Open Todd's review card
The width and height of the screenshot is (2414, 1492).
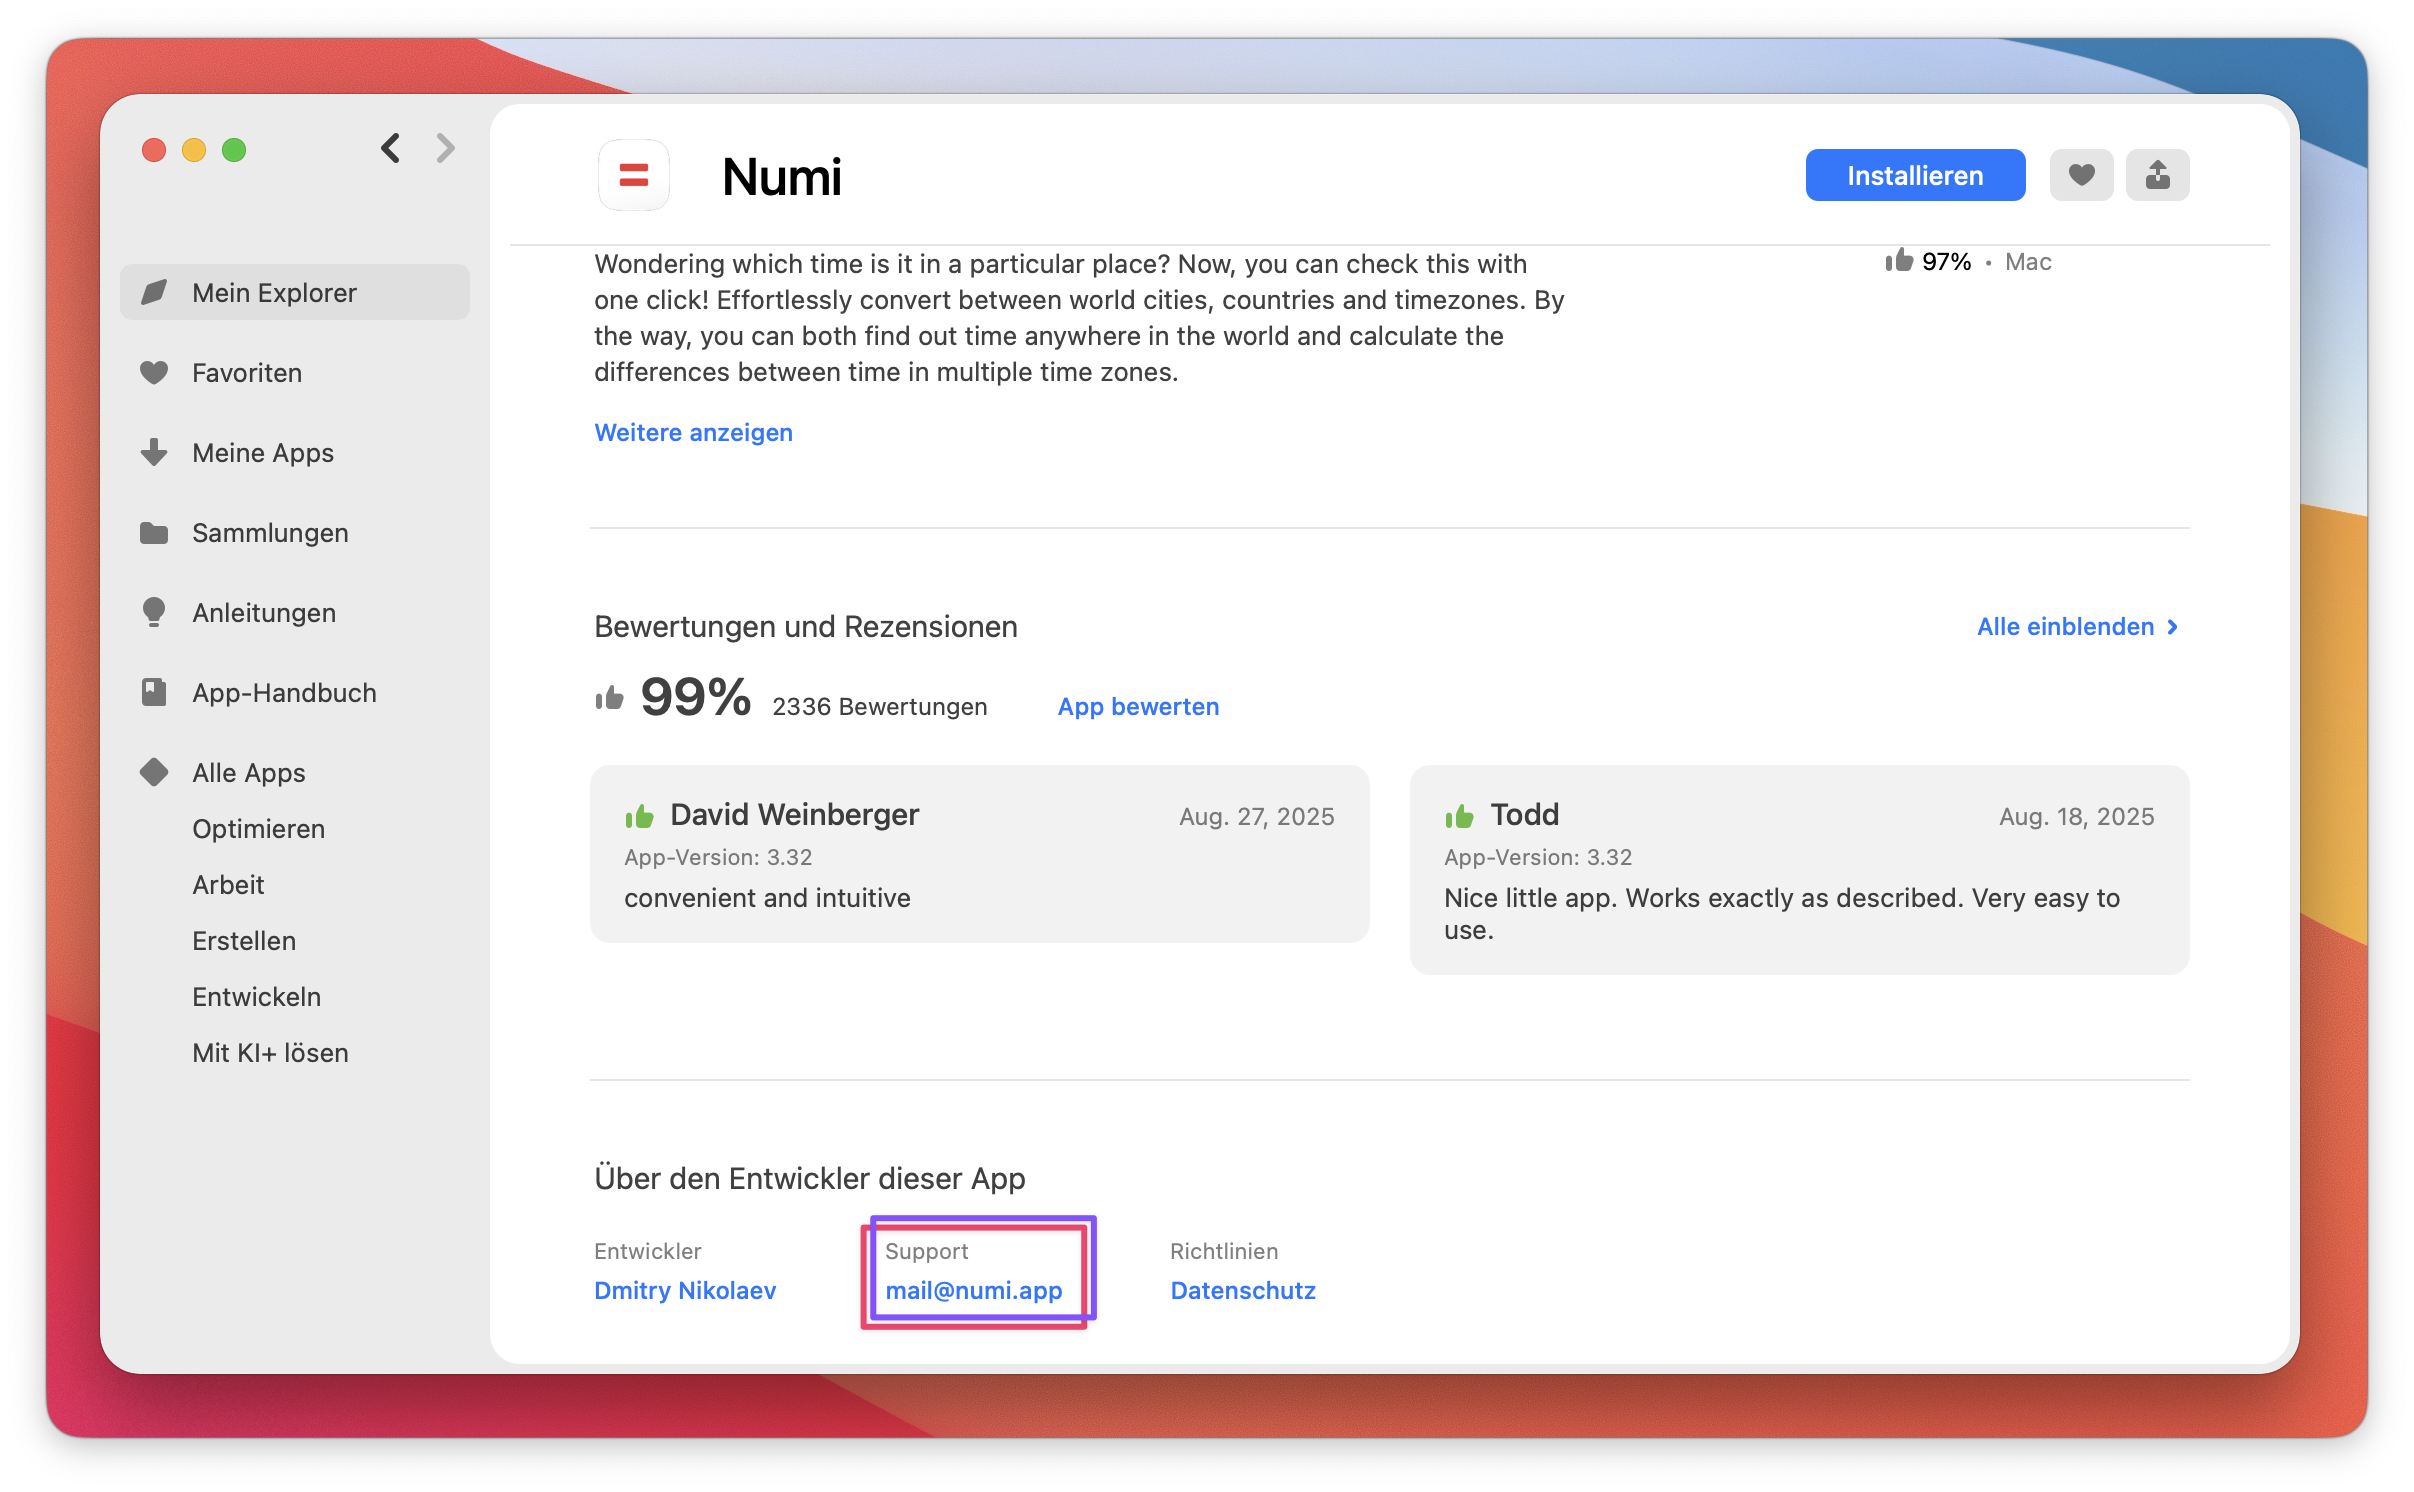pos(1799,870)
